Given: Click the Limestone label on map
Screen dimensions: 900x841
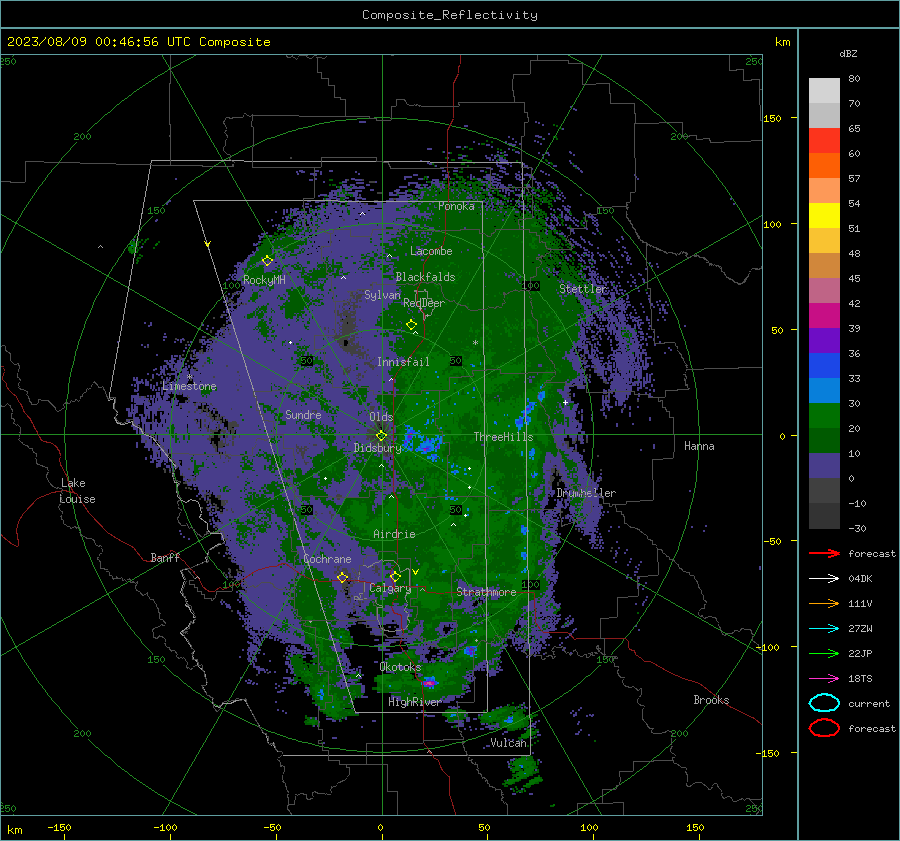Looking at the screenshot, I should pos(189,386).
